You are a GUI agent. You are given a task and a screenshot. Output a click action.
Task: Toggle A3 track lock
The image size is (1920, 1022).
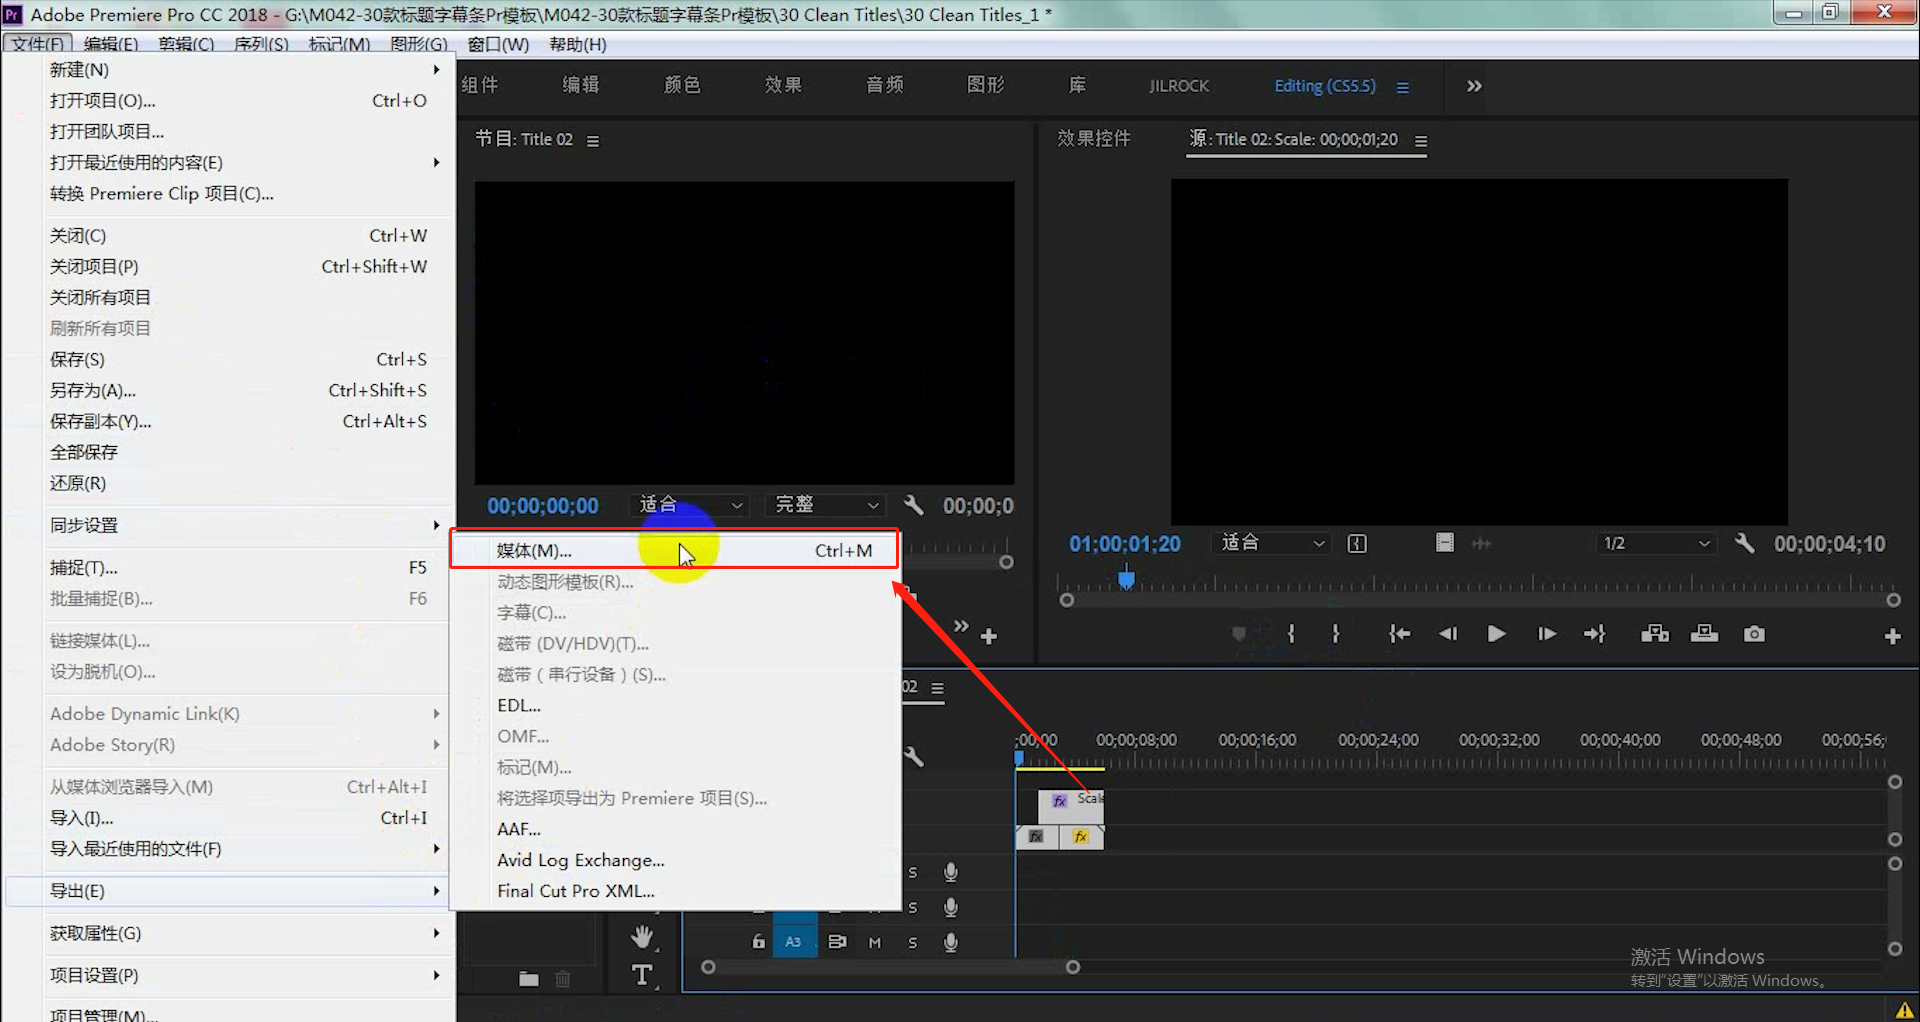[758, 942]
